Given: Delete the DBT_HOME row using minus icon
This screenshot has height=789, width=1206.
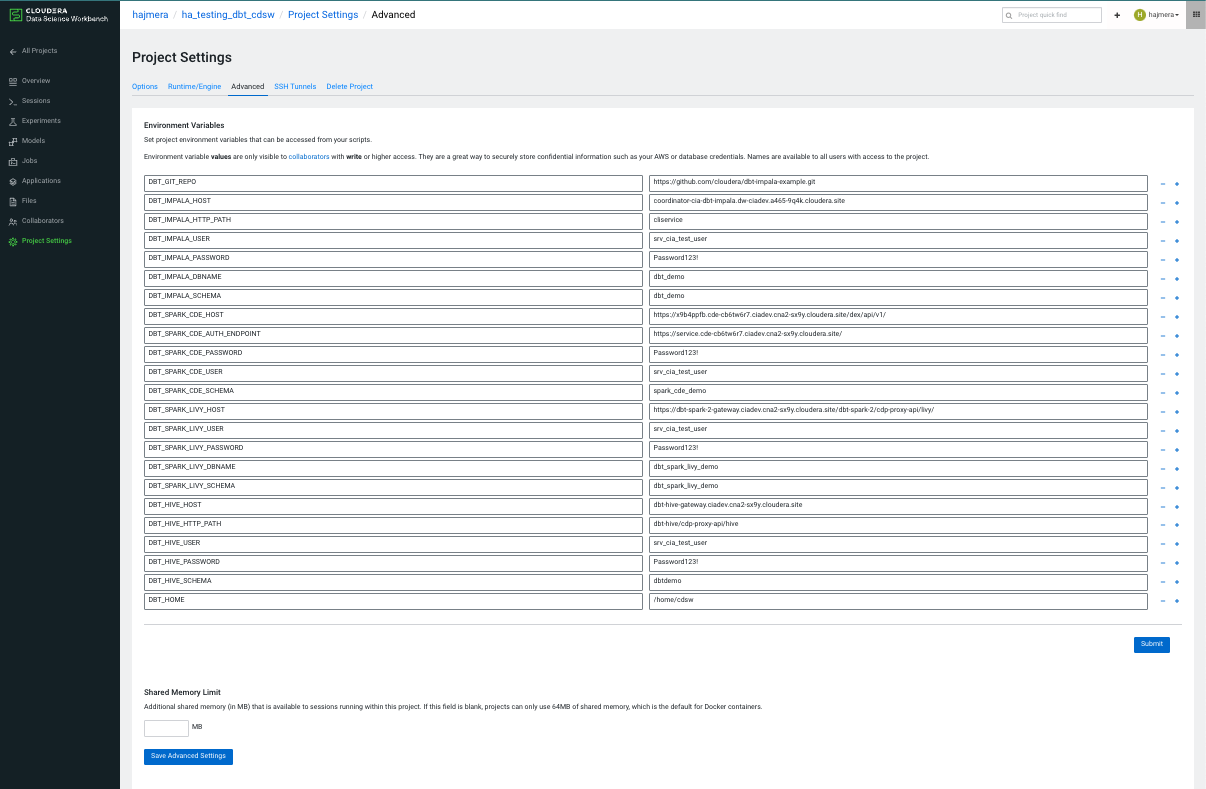Looking at the screenshot, I should (1163, 601).
